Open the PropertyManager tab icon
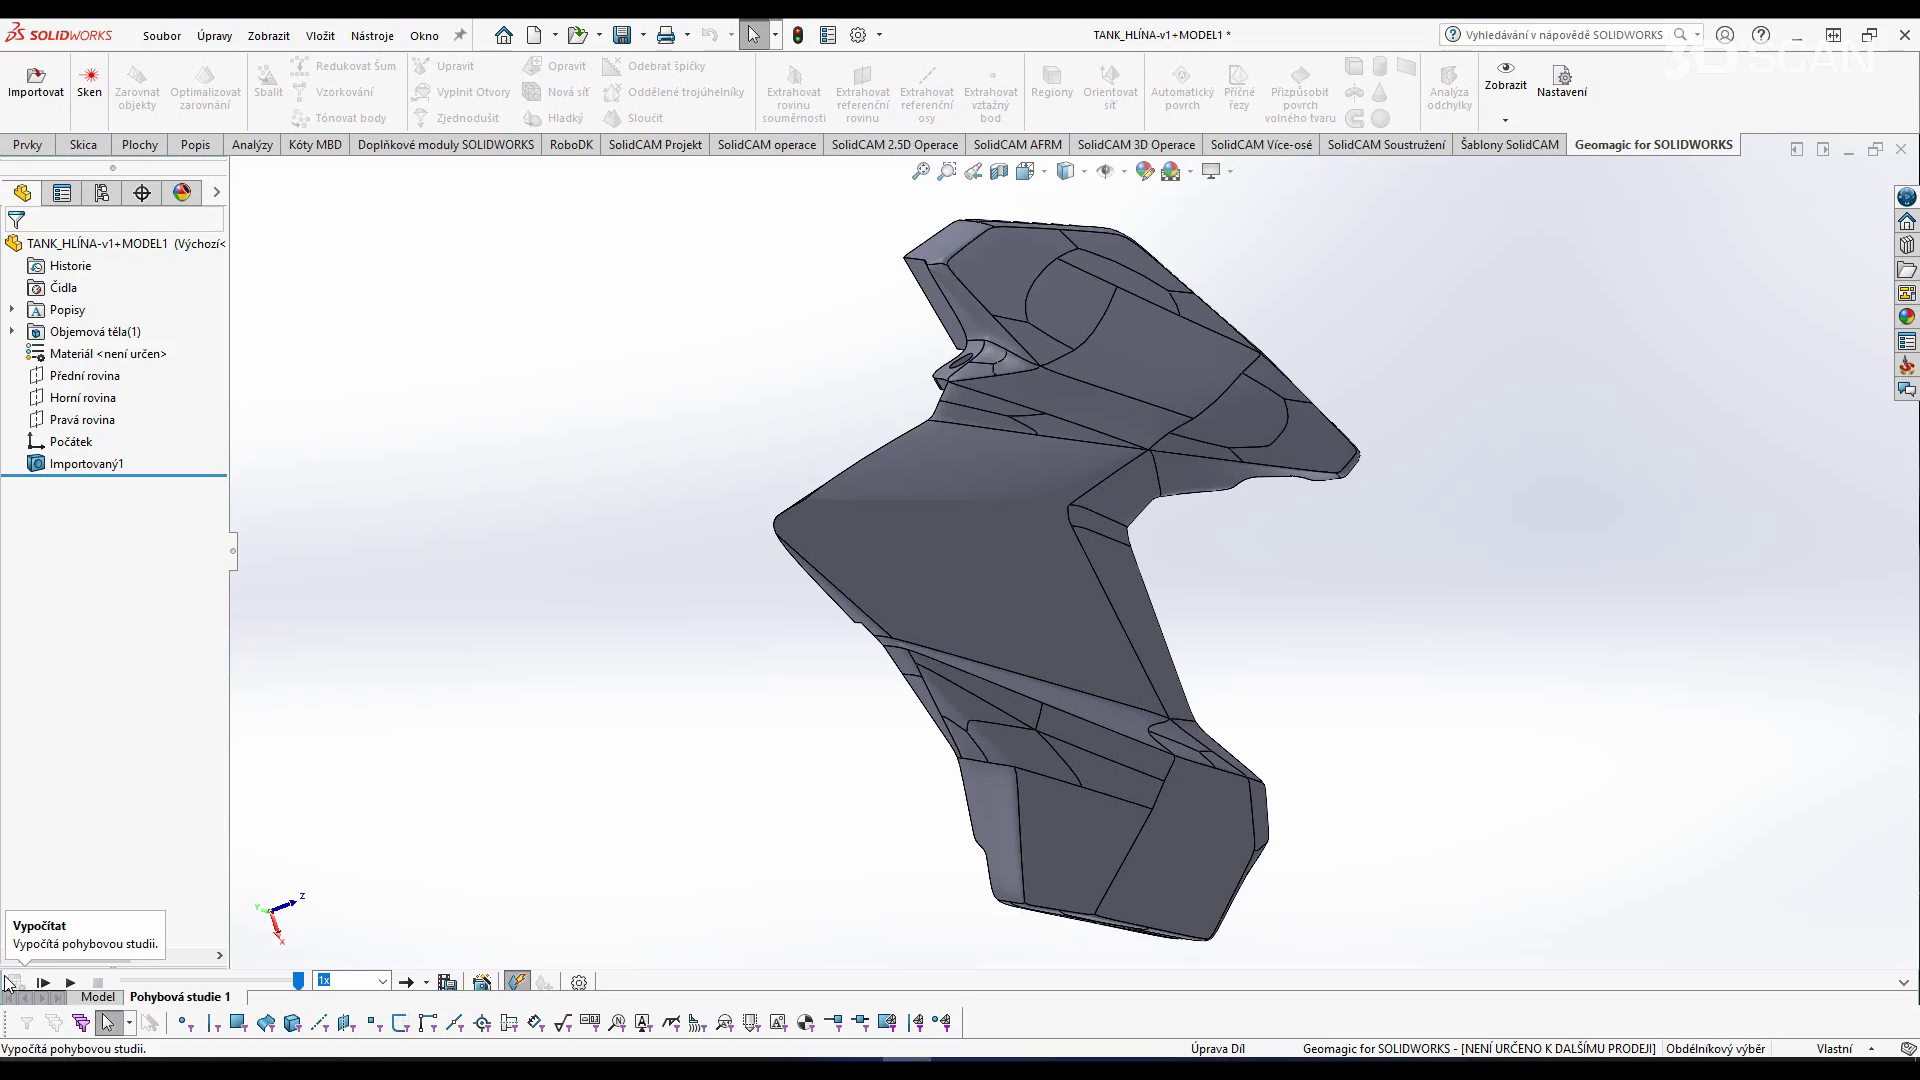1920x1080 pixels. click(62, 193)
